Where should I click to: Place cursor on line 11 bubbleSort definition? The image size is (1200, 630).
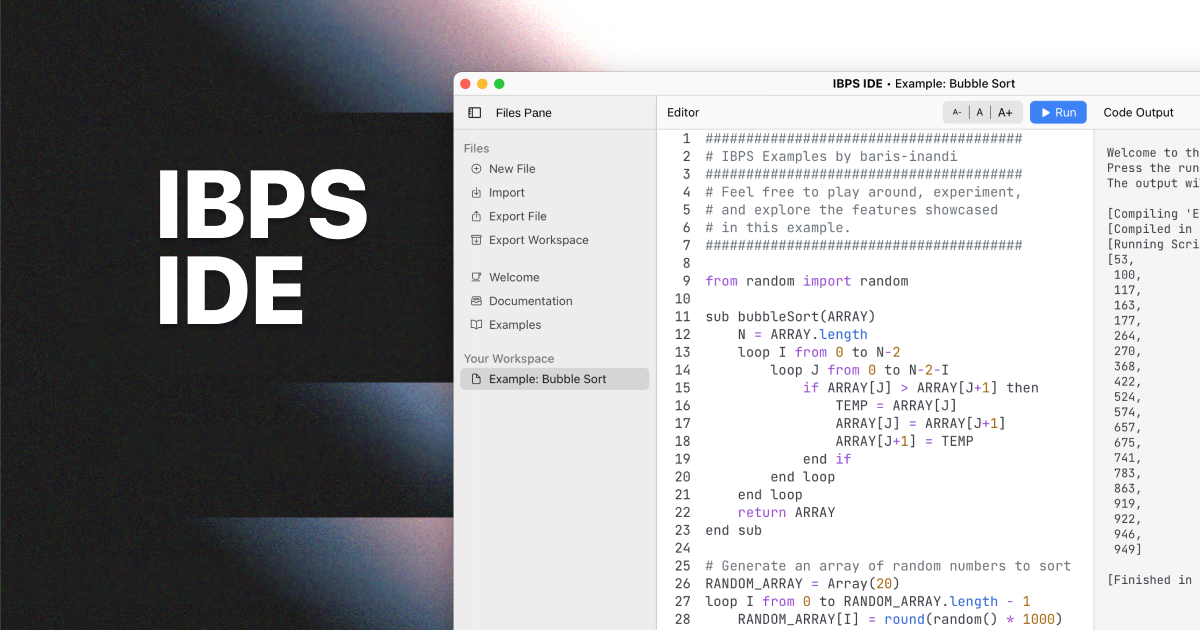tap(790, 317)
